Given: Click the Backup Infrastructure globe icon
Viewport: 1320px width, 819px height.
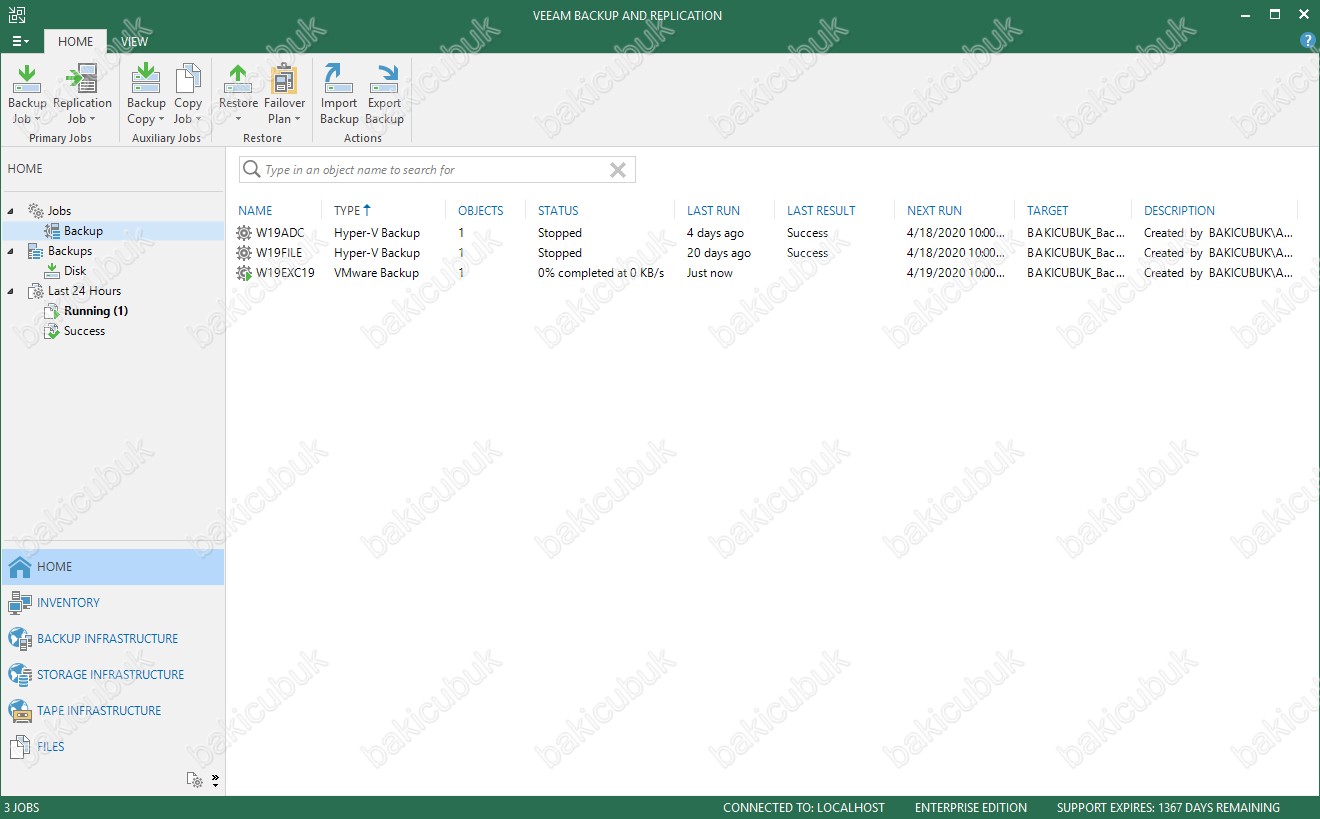Looking at the screenshot, I should point(20,638).
